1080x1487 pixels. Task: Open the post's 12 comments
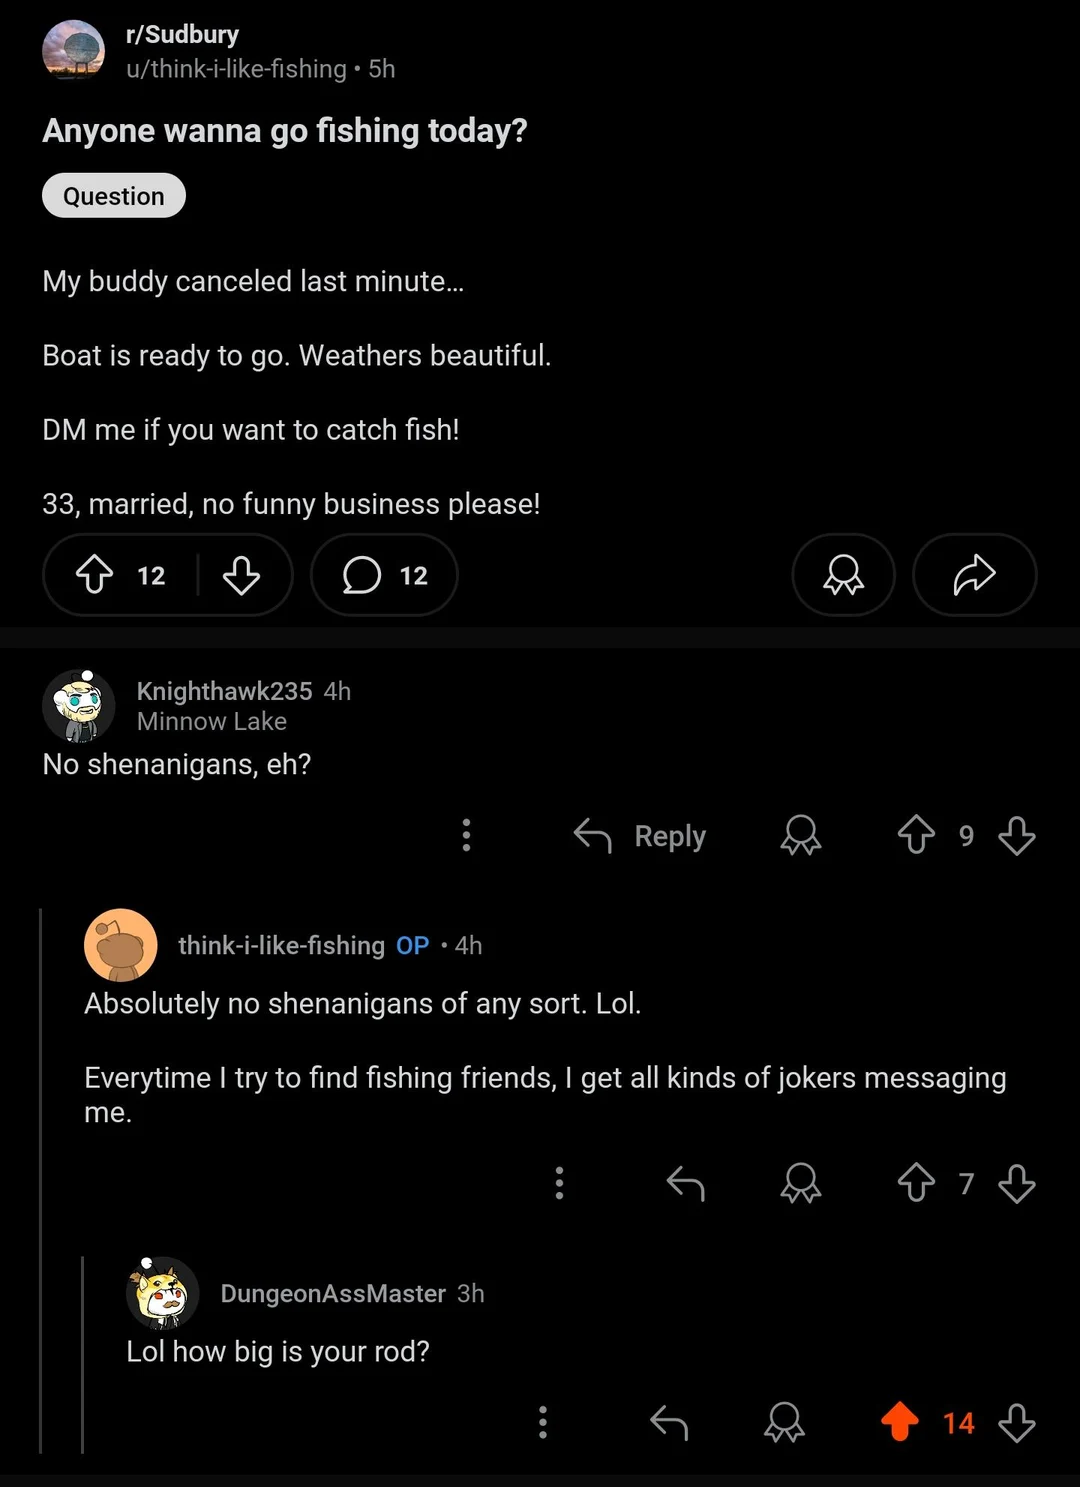(384, 575)
